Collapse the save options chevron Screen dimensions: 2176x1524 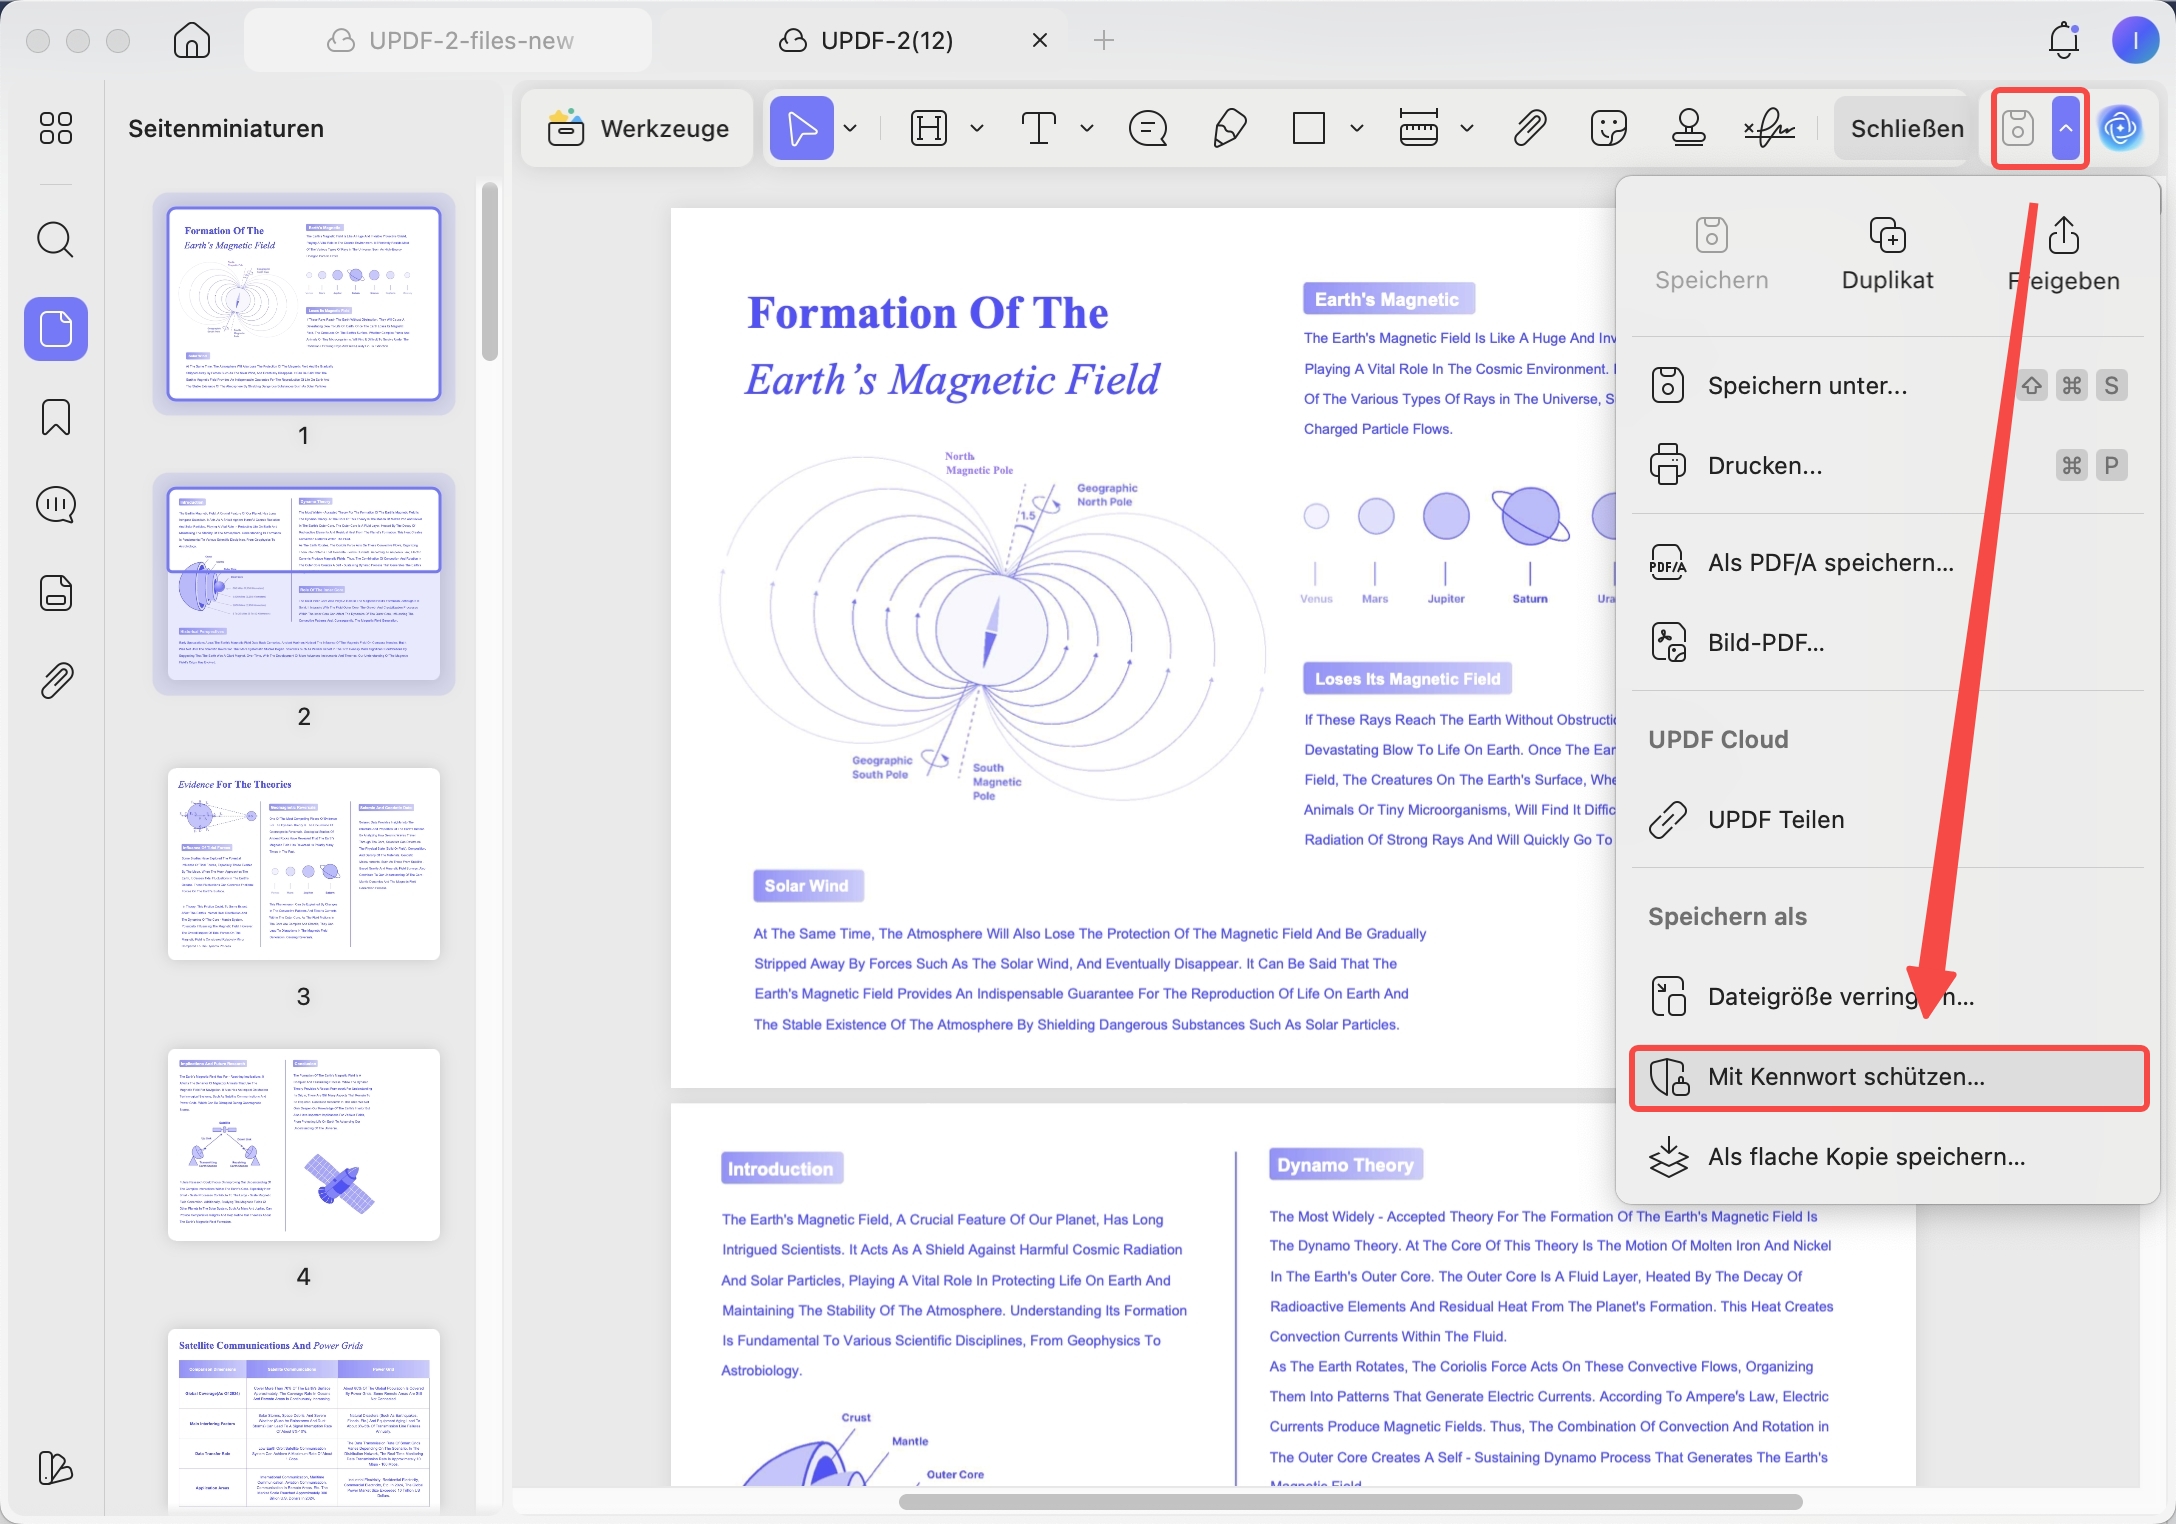coord(2065,128)
